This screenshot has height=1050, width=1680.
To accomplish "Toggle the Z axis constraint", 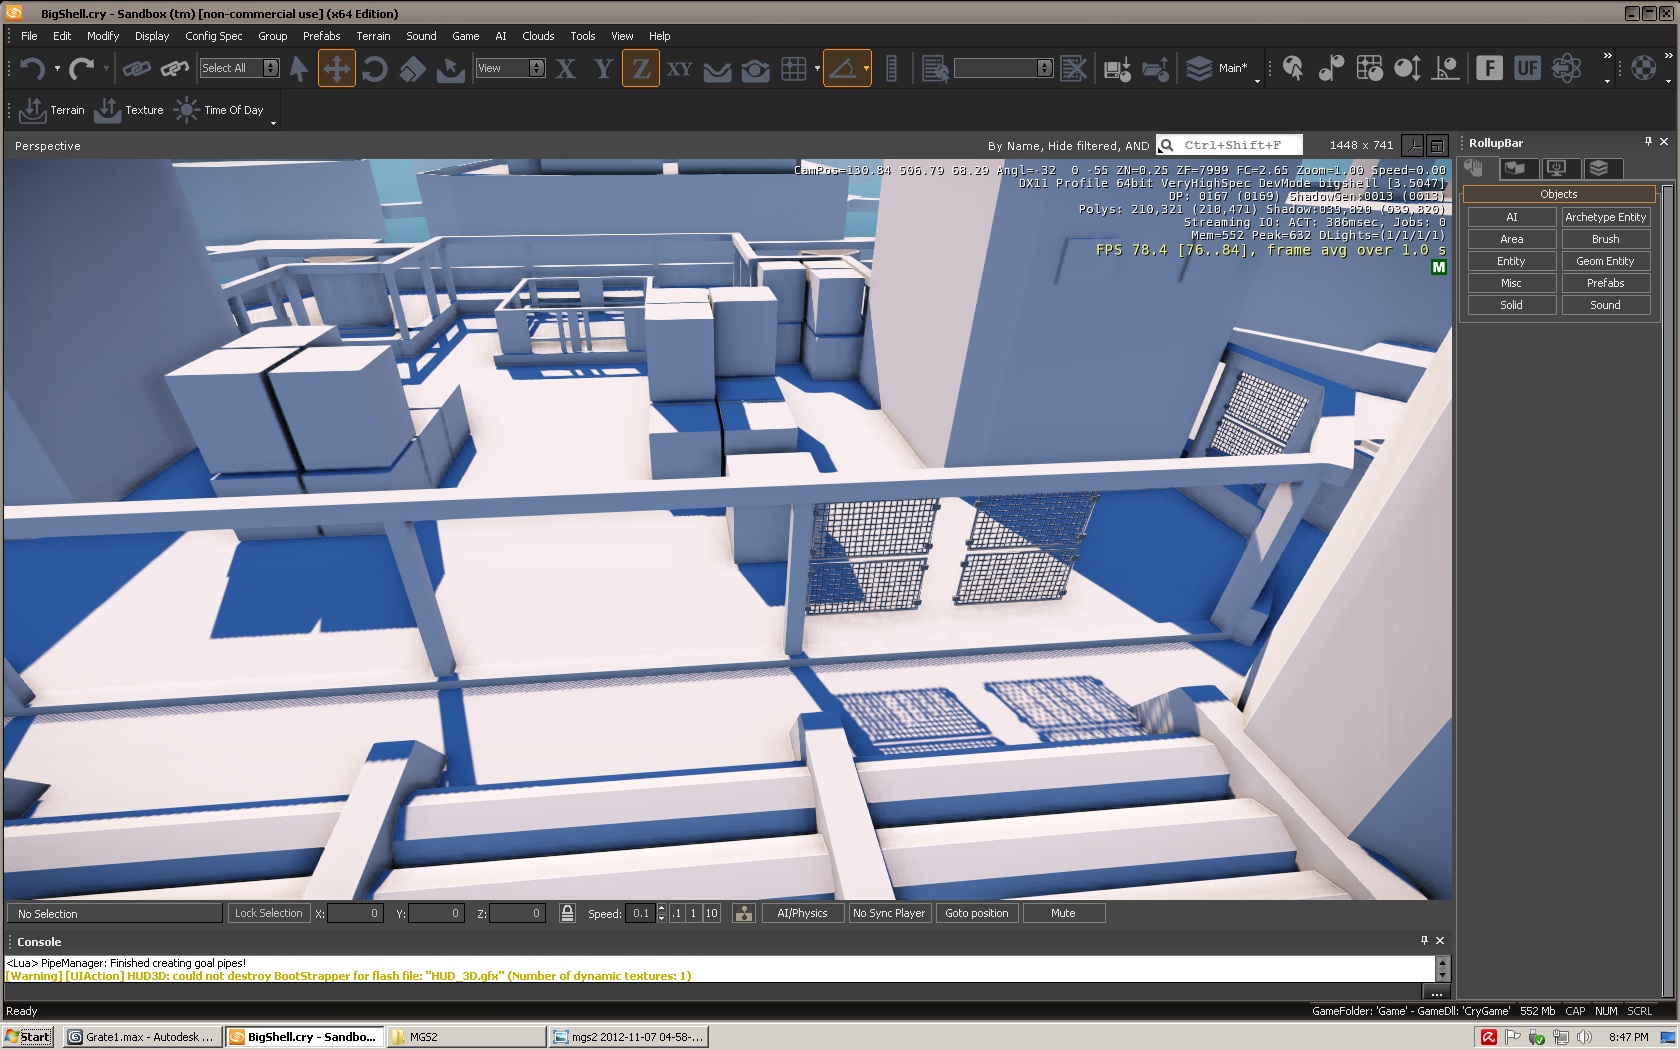I will pos(640,68).
